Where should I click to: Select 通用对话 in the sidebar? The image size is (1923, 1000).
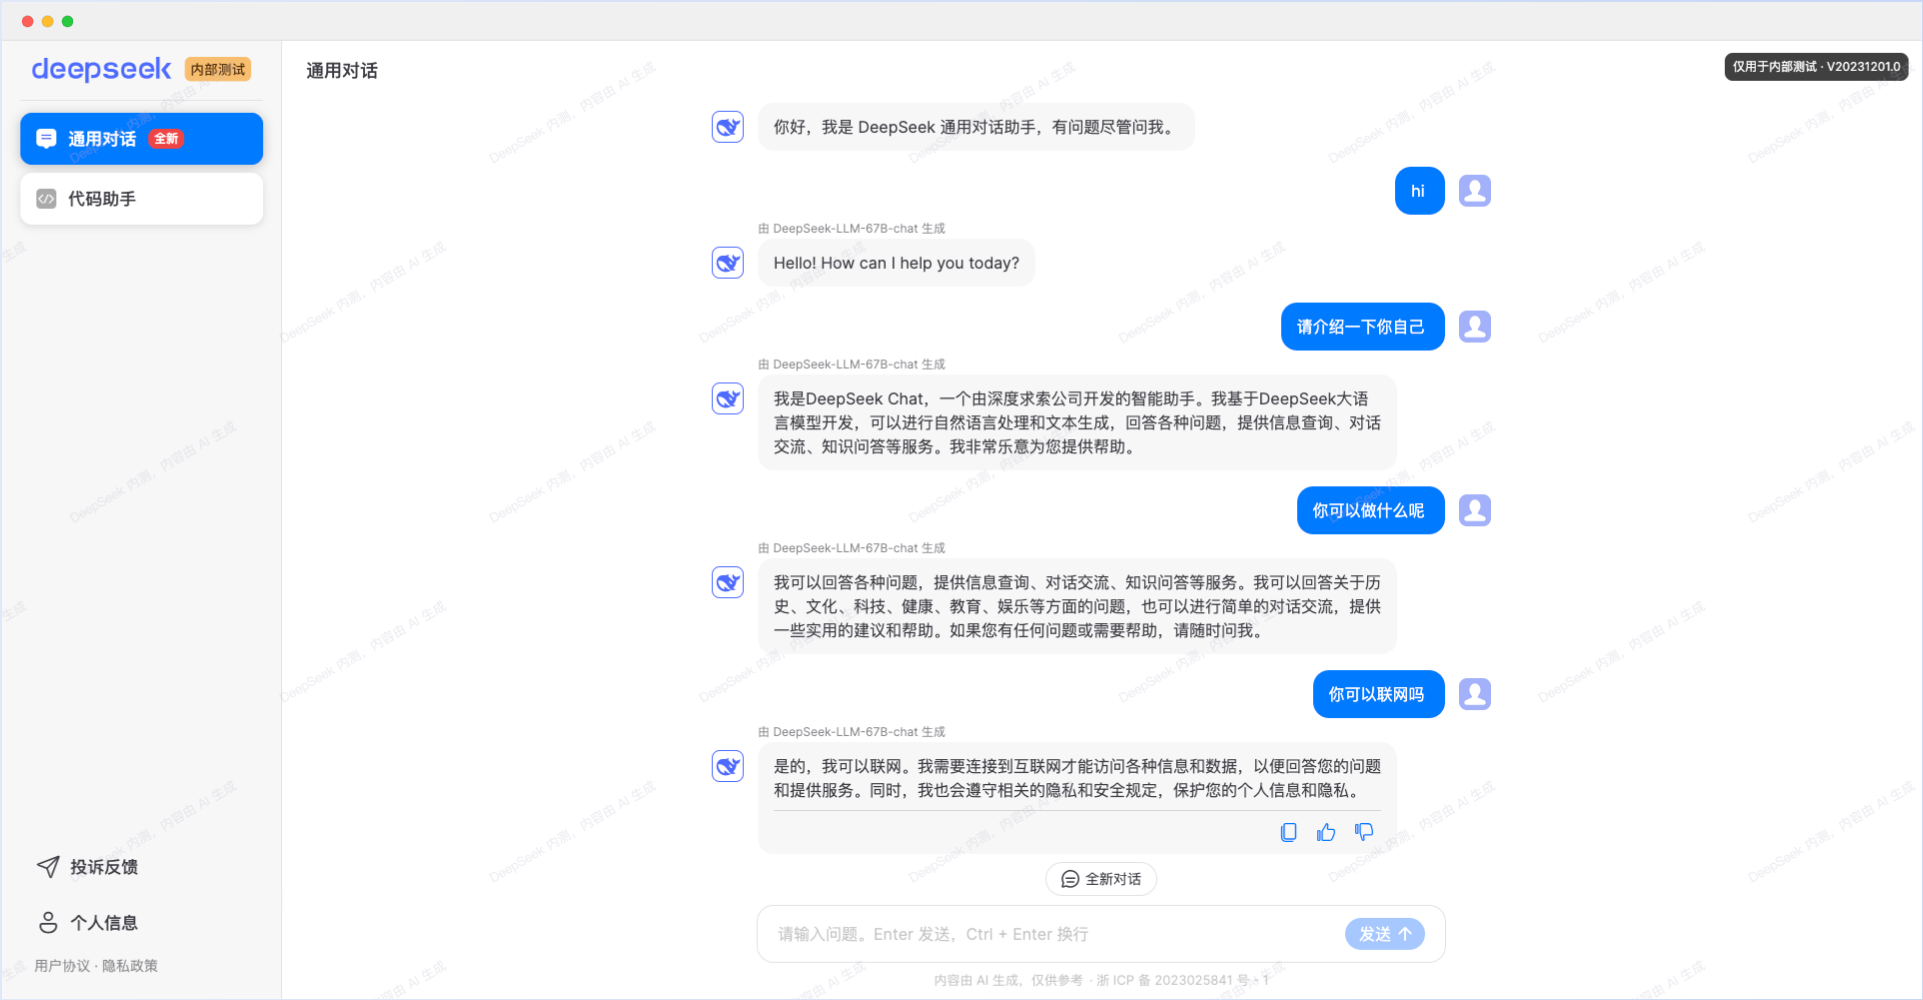pyautogui.click(x=101, y=138)
